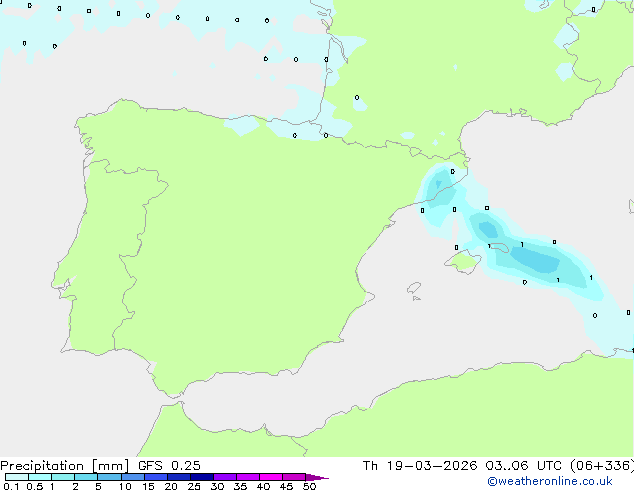
Task: Click the '(06+336)' forecast offset text
Action: [x=602, y=466]
